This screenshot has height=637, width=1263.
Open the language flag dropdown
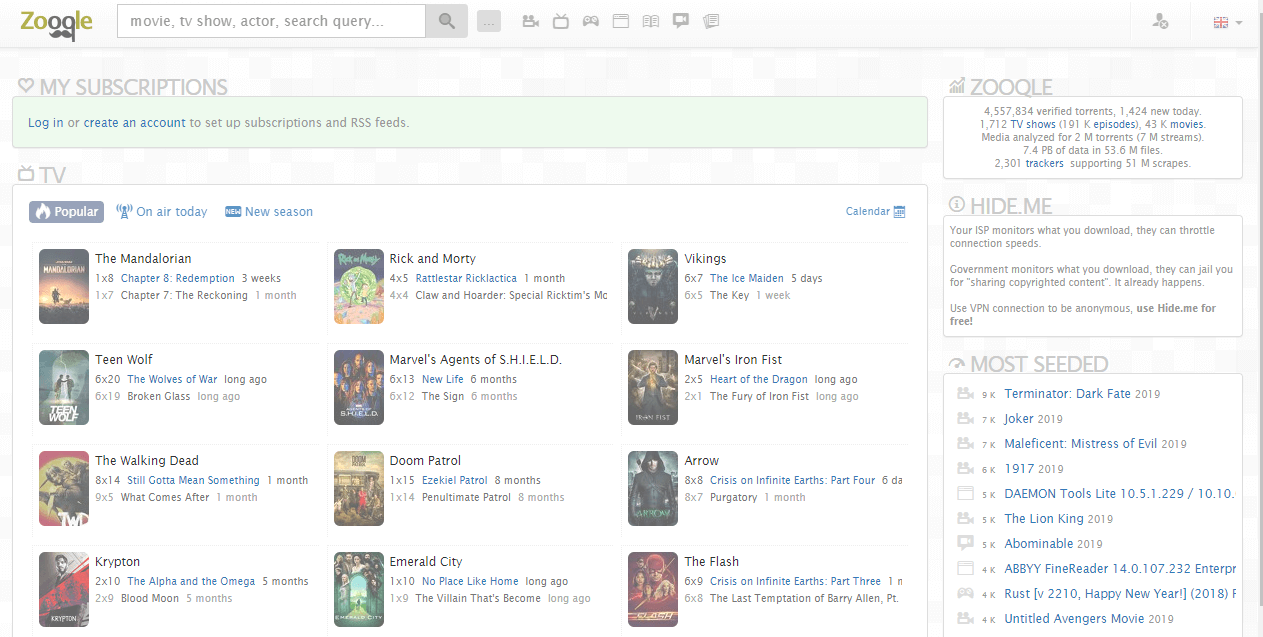point(1228,22)
